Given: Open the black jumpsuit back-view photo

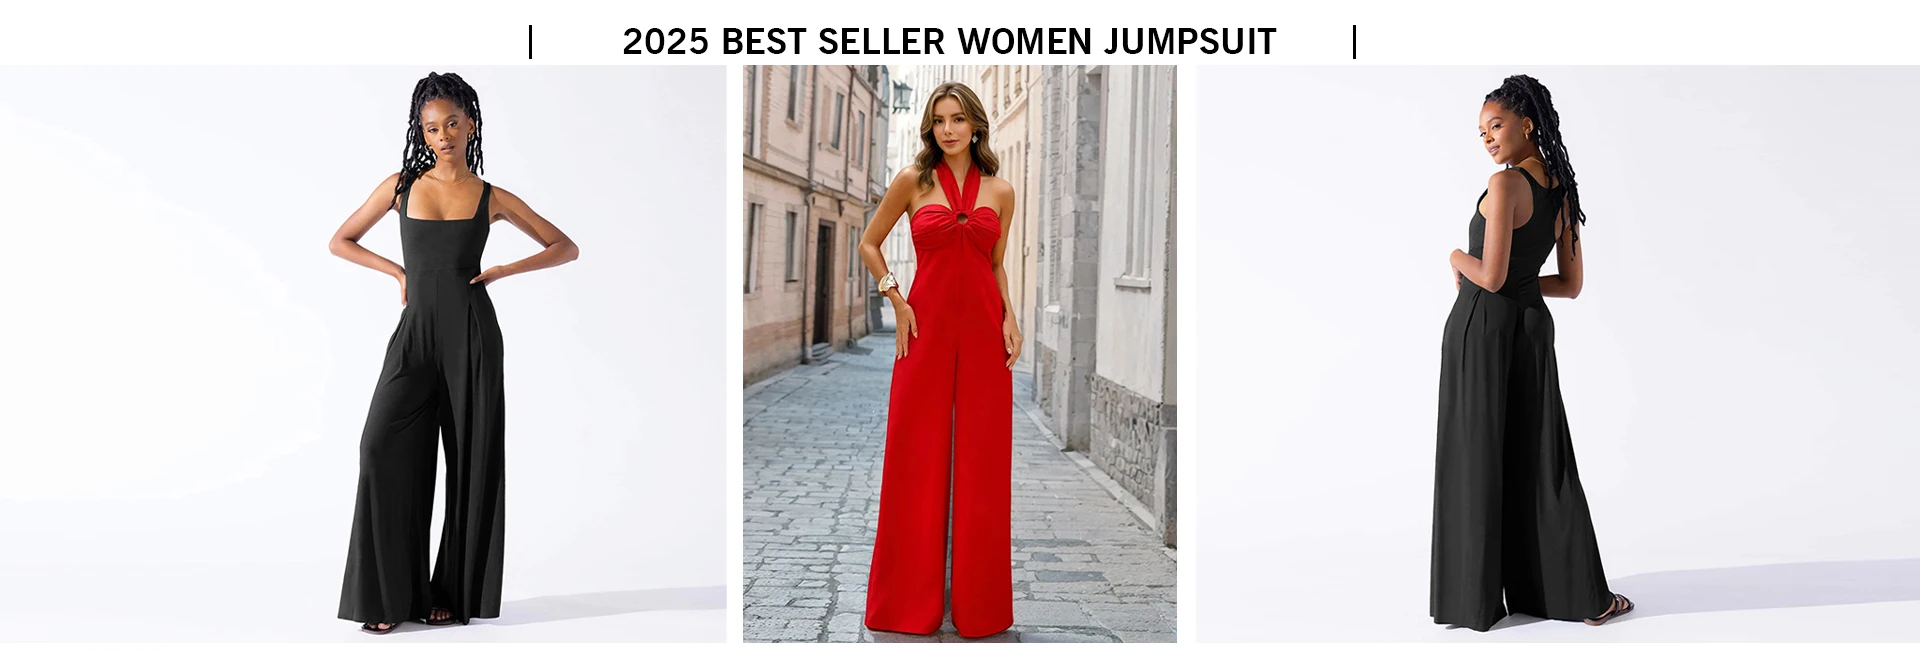Looking at the screenshot, I should point(1558,354).
